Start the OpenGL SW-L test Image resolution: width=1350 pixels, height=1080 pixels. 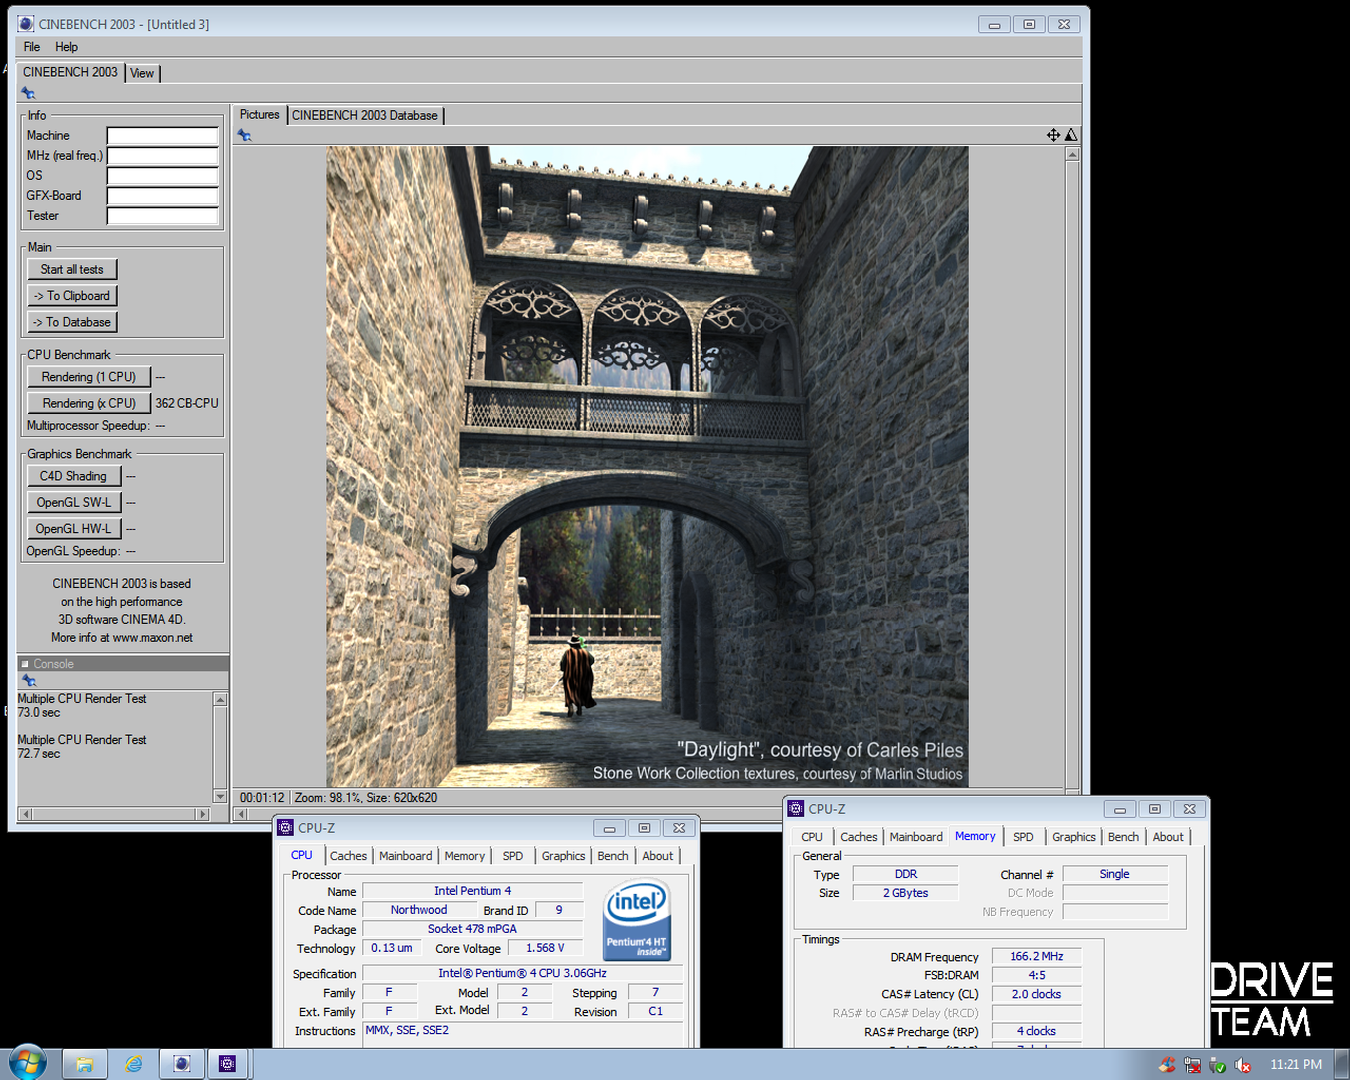(74, 502)
